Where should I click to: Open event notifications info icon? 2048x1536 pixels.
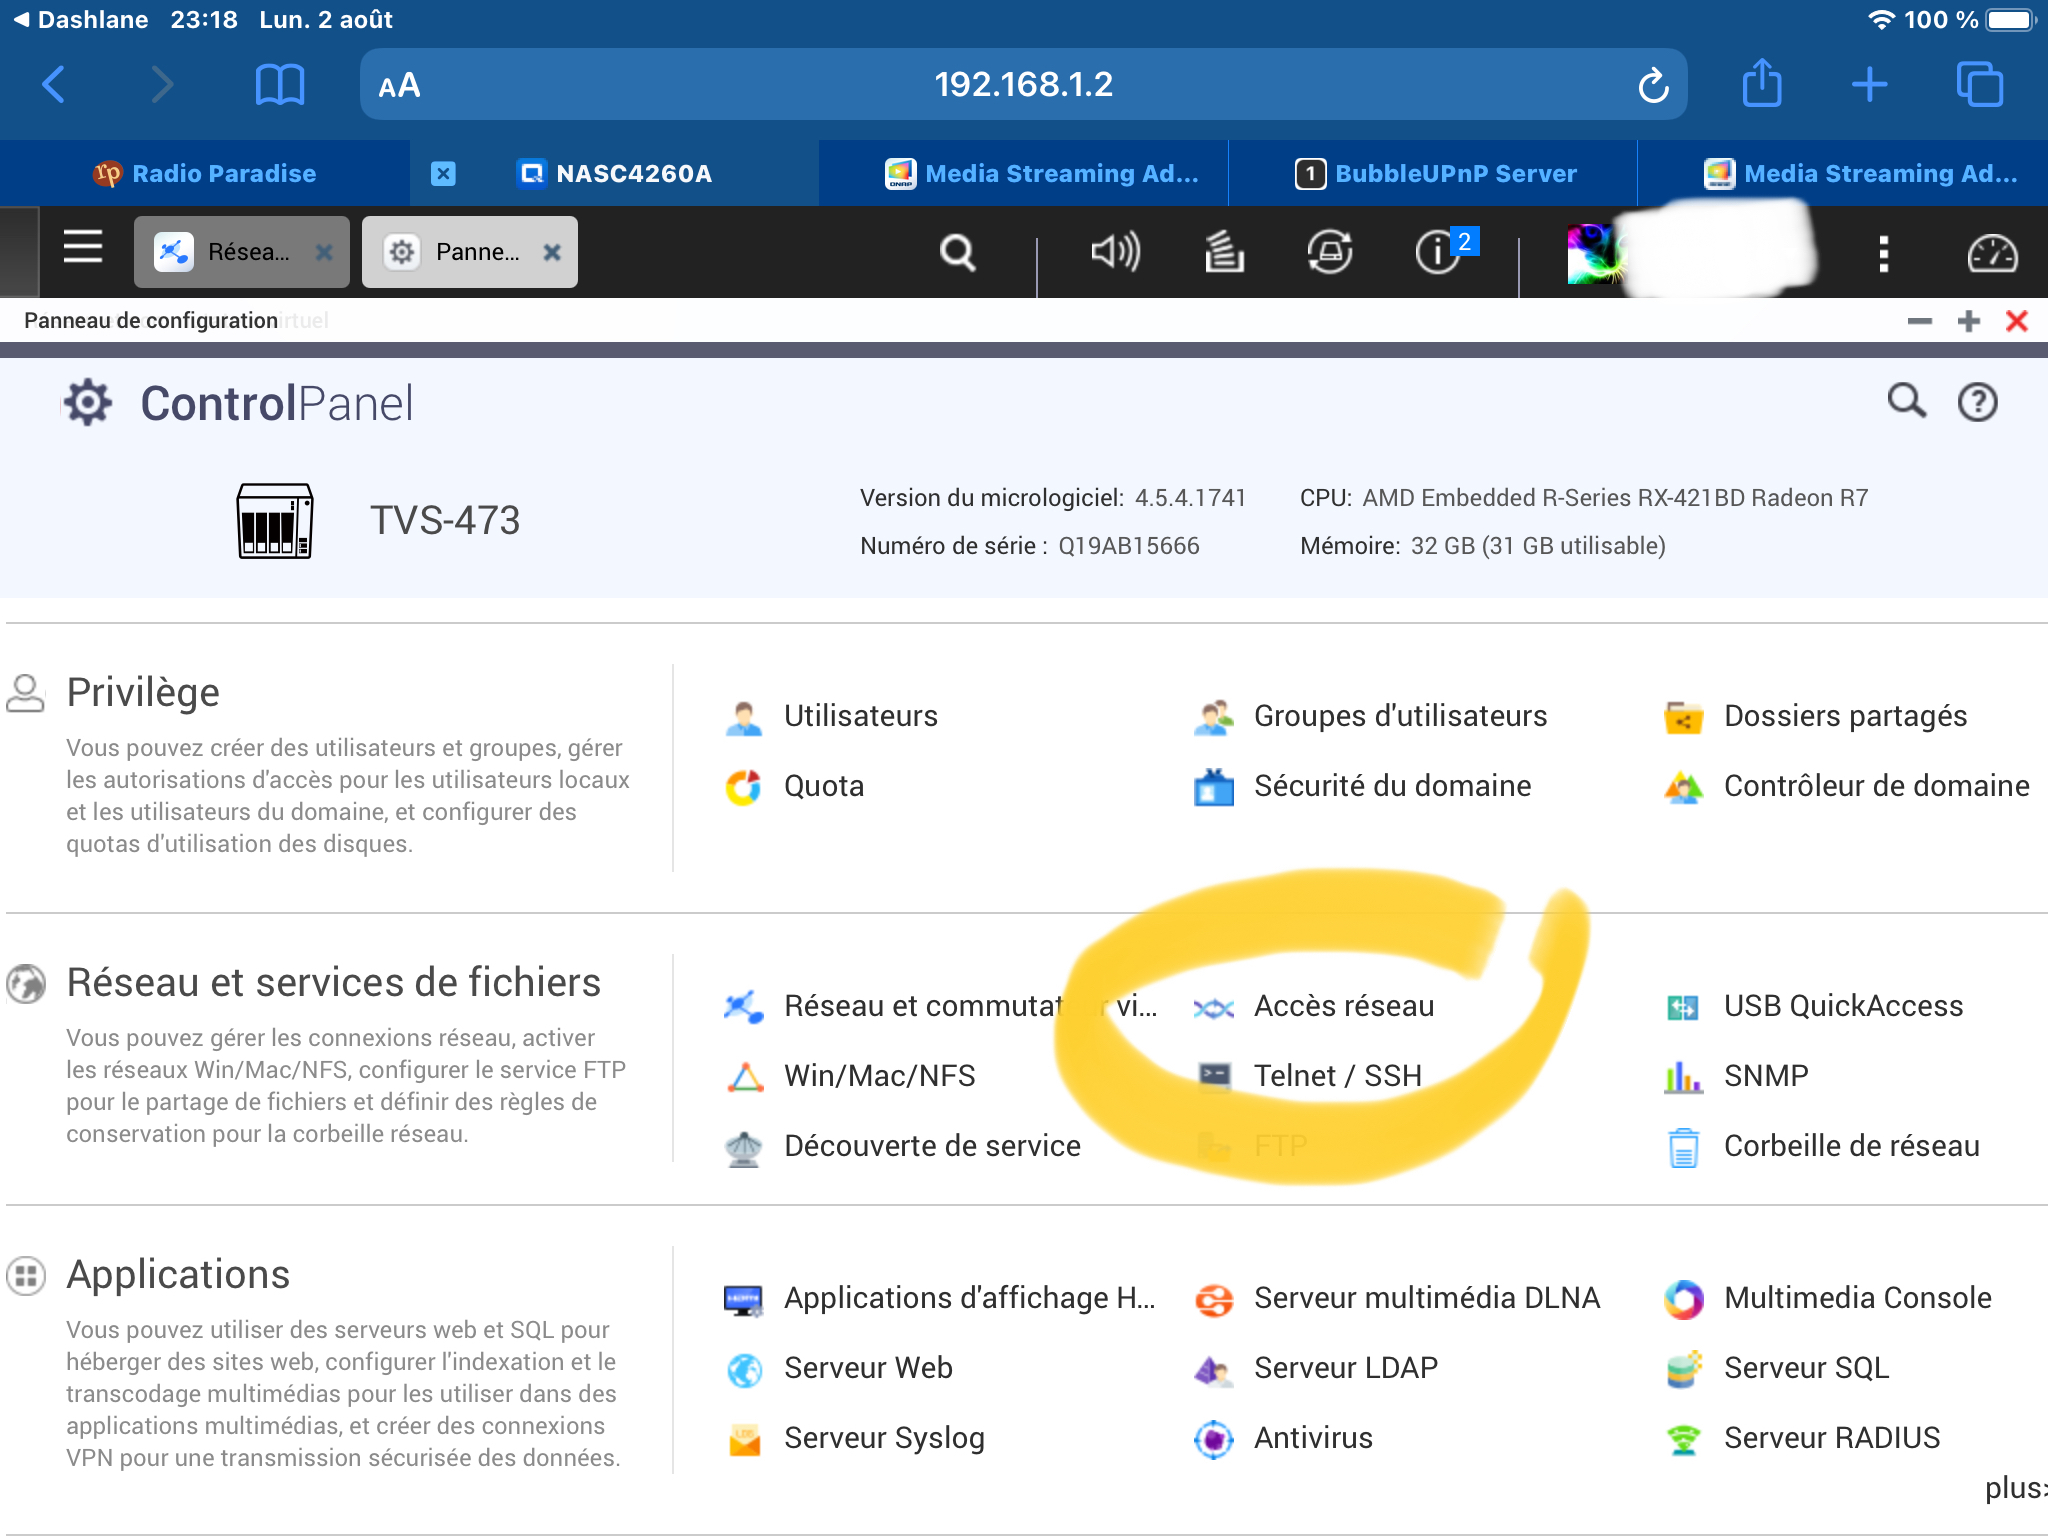[1437, 252]
